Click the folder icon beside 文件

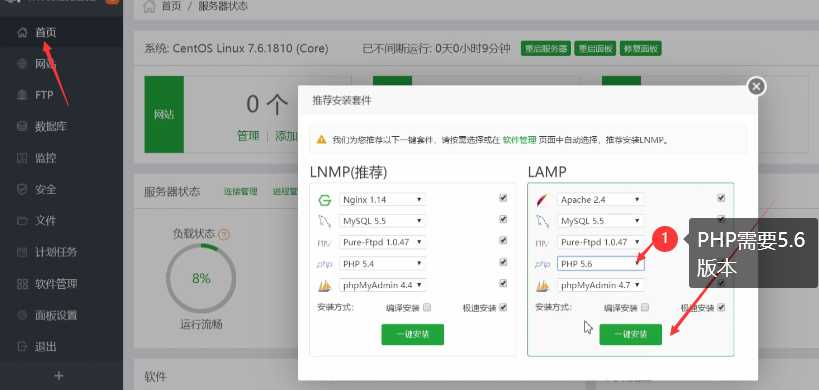pyautogui.click(x=22, y=221)
